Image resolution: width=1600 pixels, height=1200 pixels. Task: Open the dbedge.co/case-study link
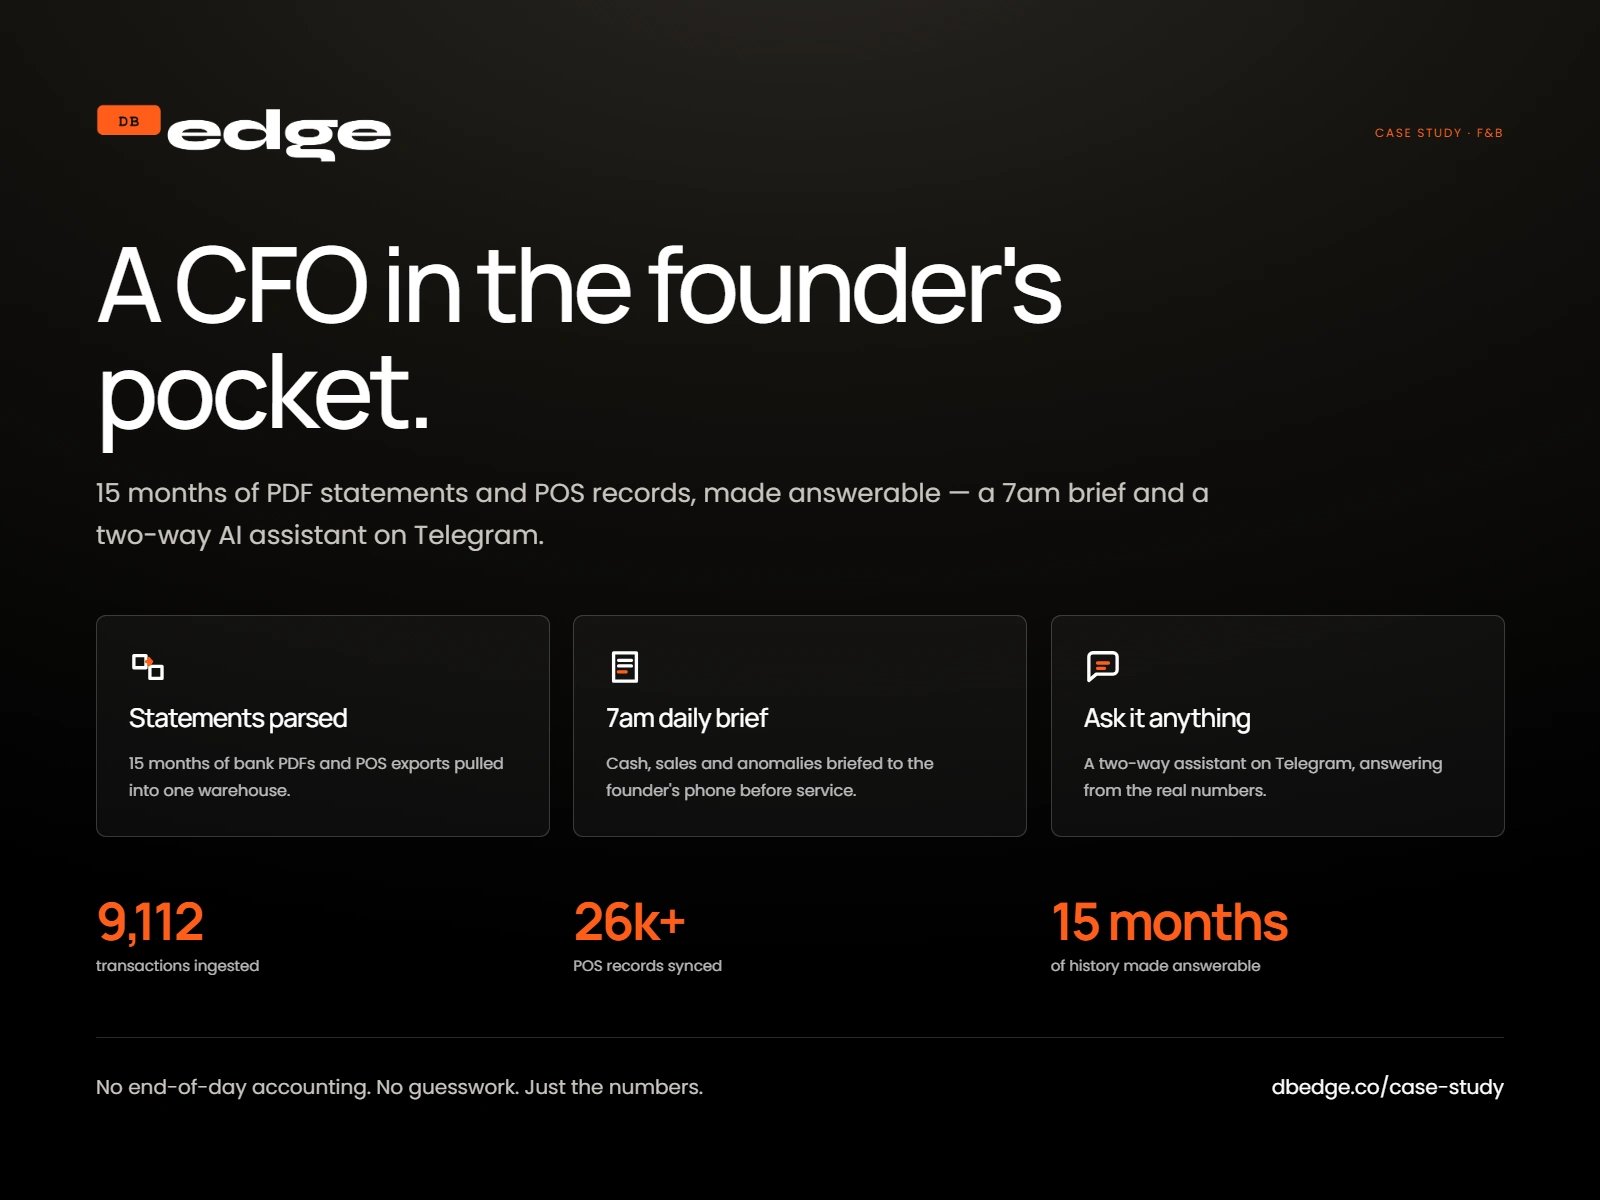[1387, 1087]
